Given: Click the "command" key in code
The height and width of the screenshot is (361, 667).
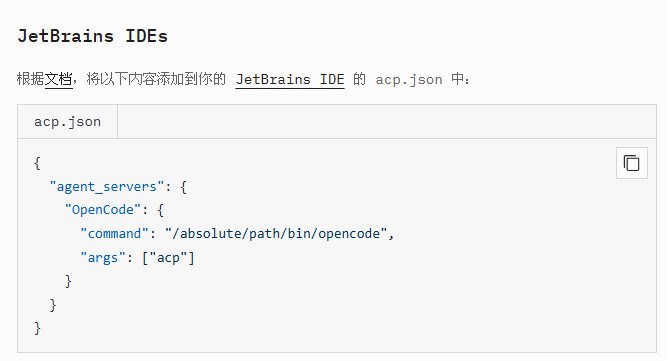Looking at the screenshot, I should click(114, 233).
